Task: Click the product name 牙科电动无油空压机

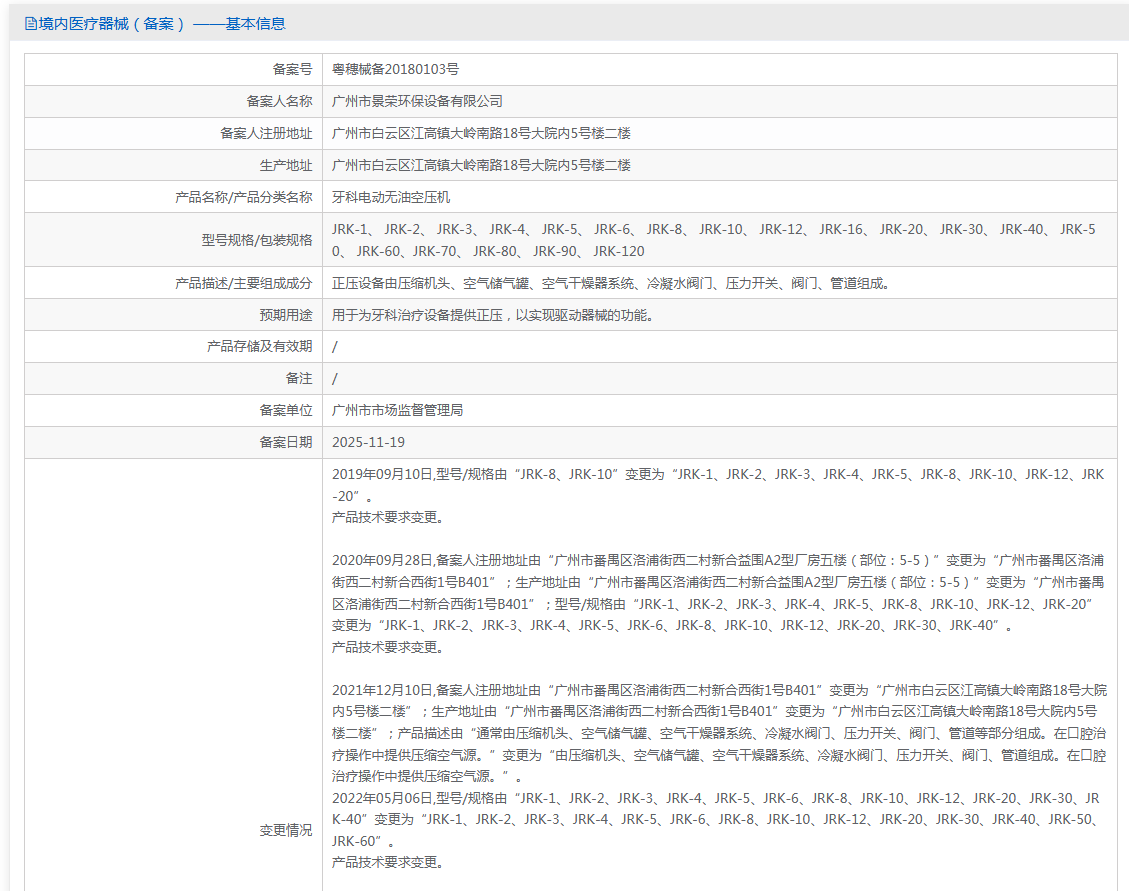Action: coord(391,197)
